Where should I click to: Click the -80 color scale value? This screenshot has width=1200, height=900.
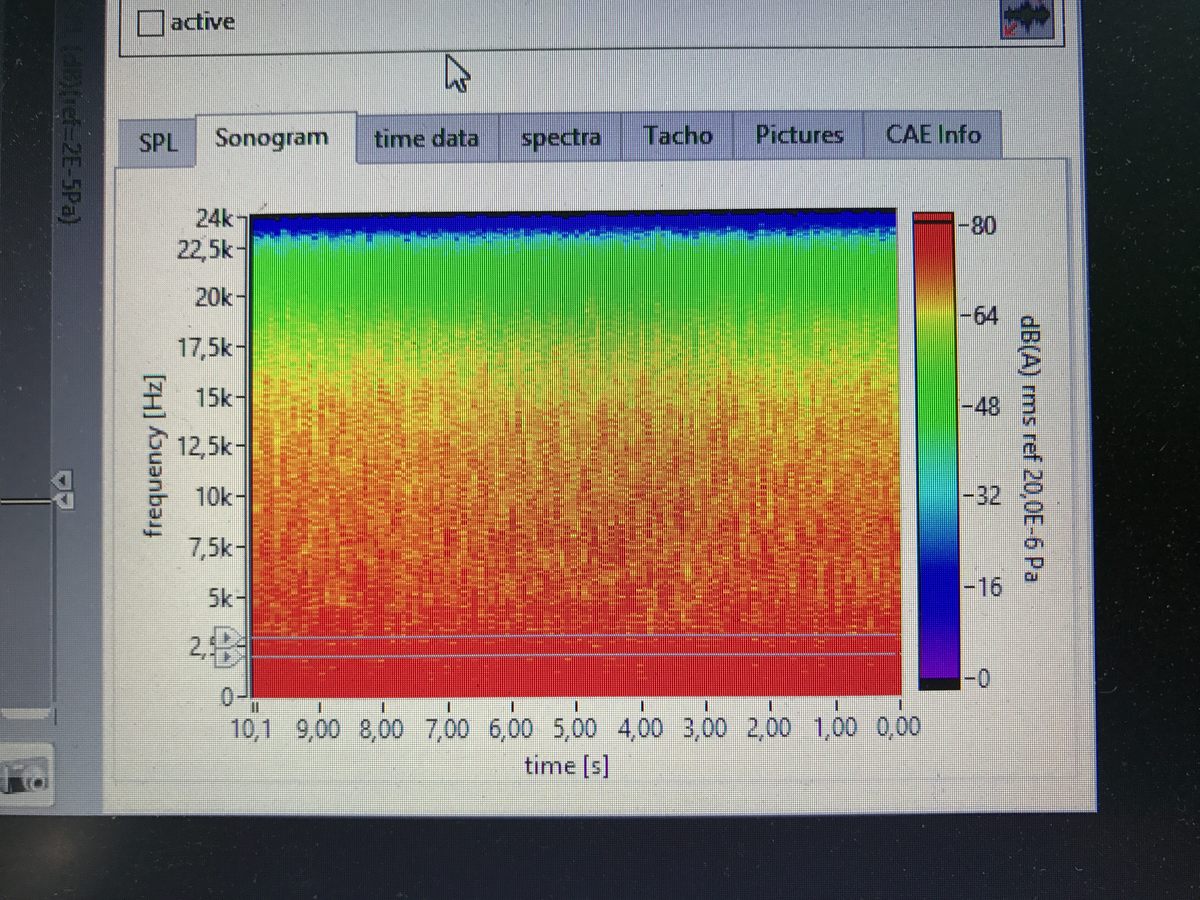click(979, 226)
